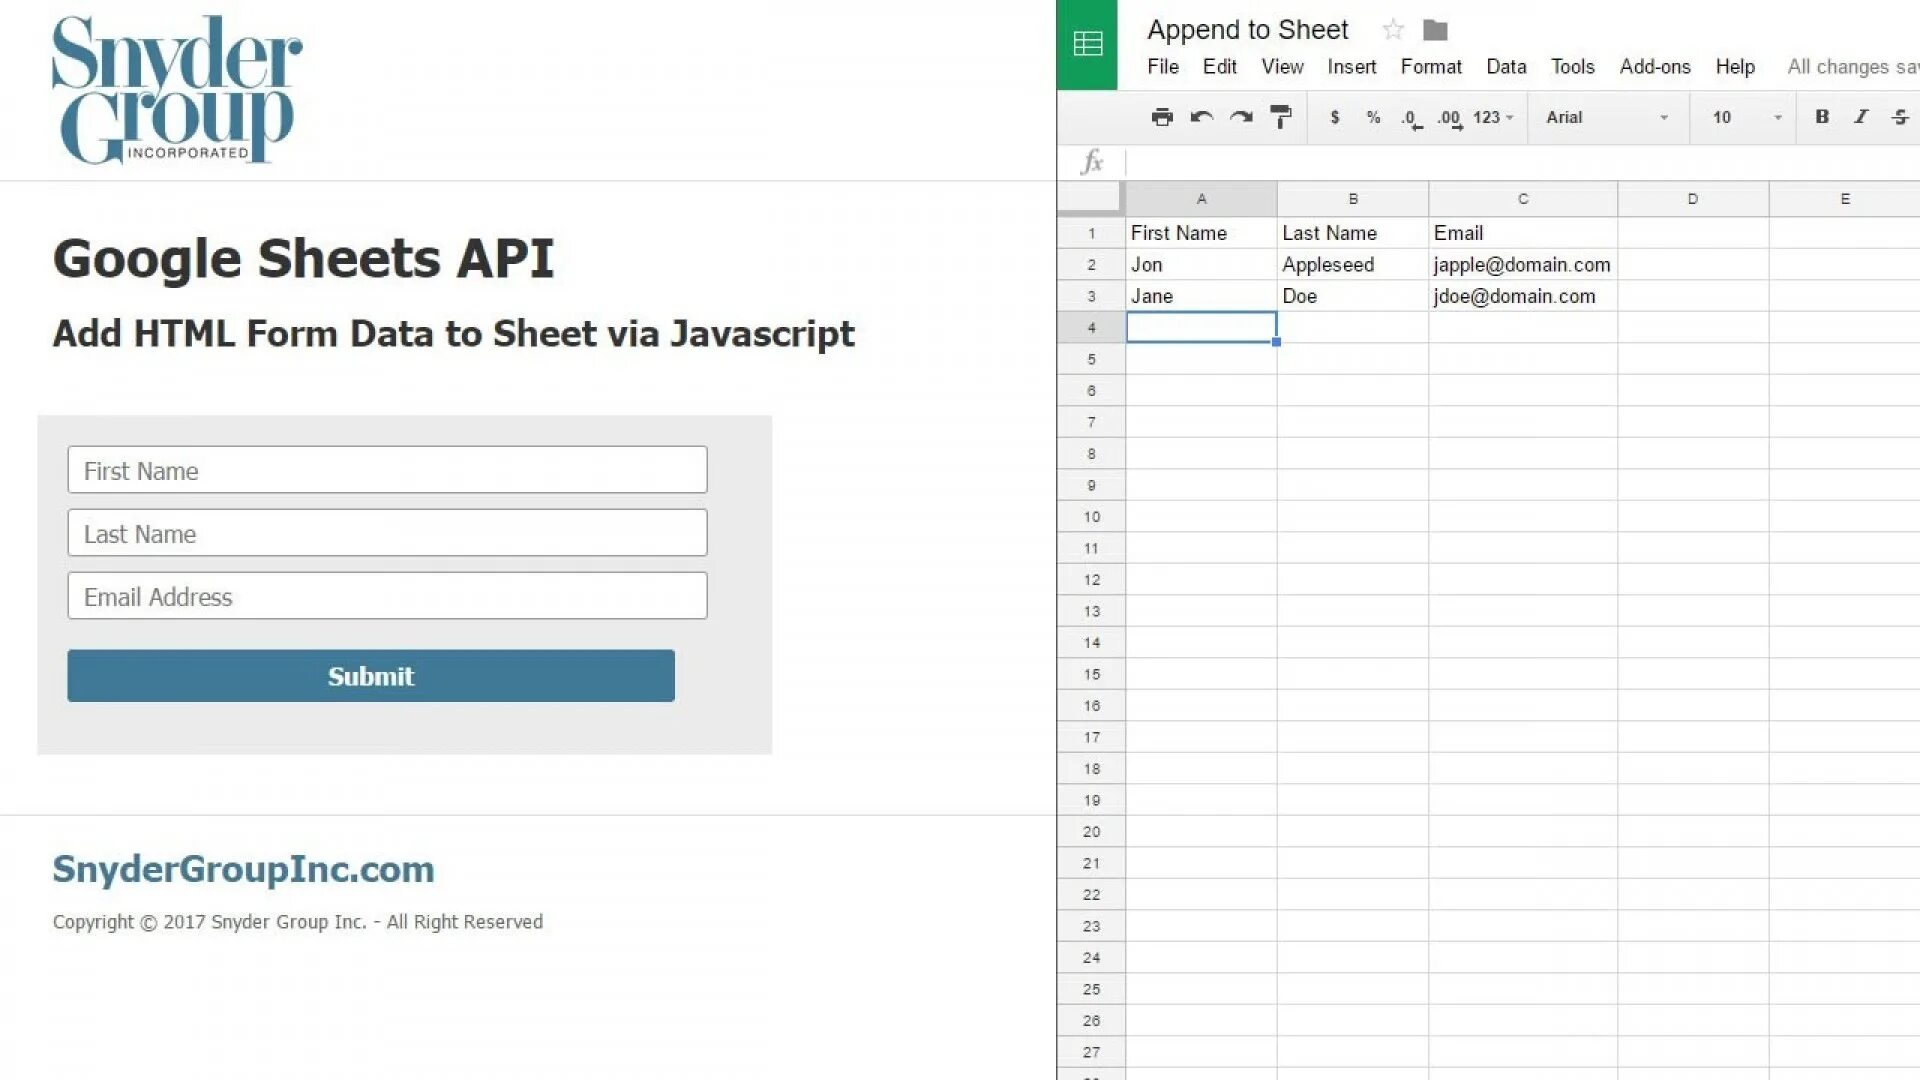Click the select-all corner box
1920x1080 pixels.
(x=1091, y=199)
